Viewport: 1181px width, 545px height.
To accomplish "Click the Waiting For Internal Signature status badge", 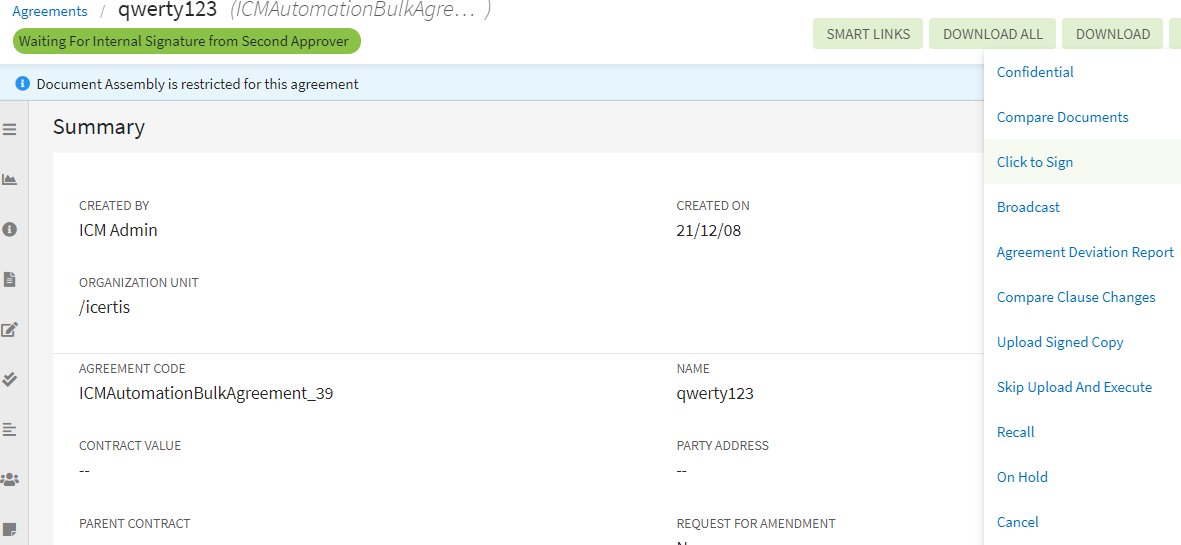I will 186,41.
